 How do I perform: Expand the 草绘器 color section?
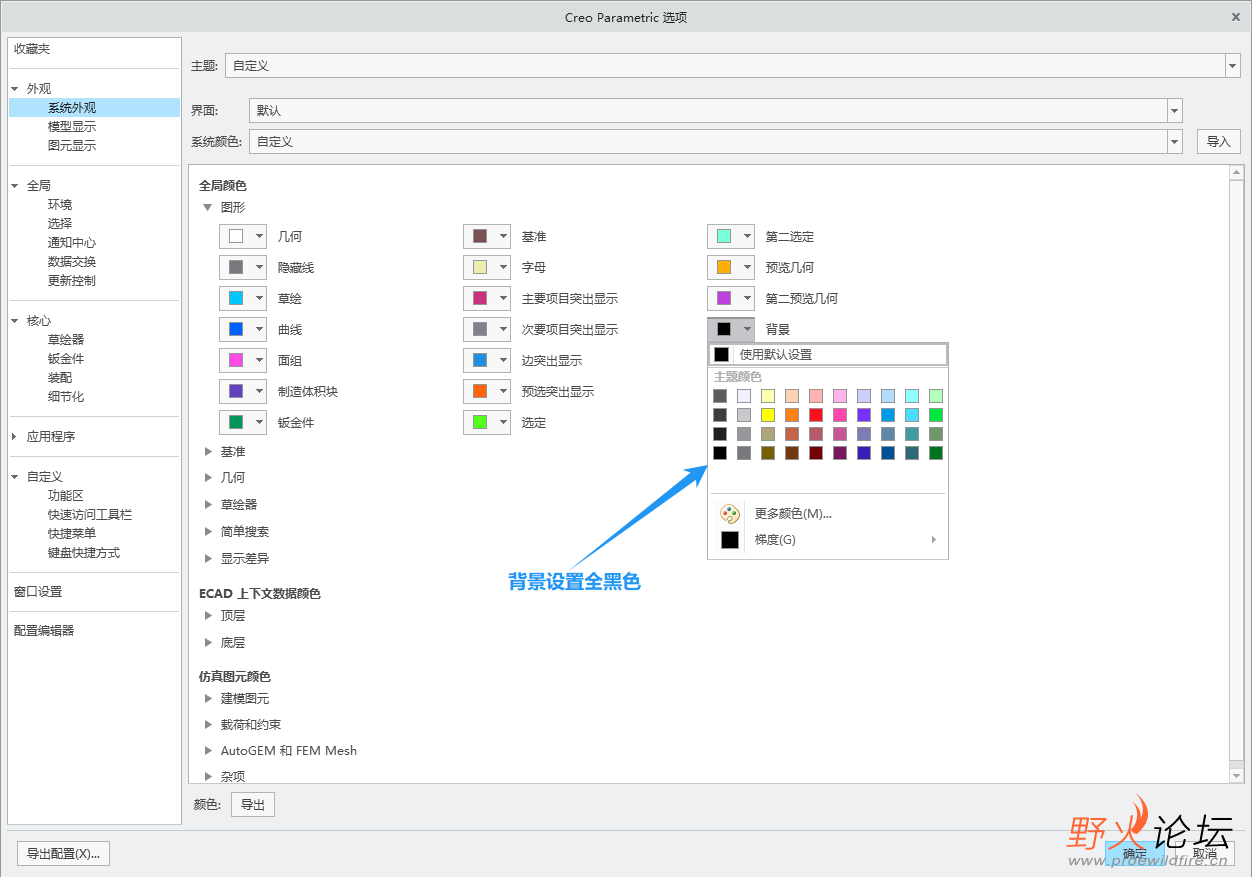point(208,505)
